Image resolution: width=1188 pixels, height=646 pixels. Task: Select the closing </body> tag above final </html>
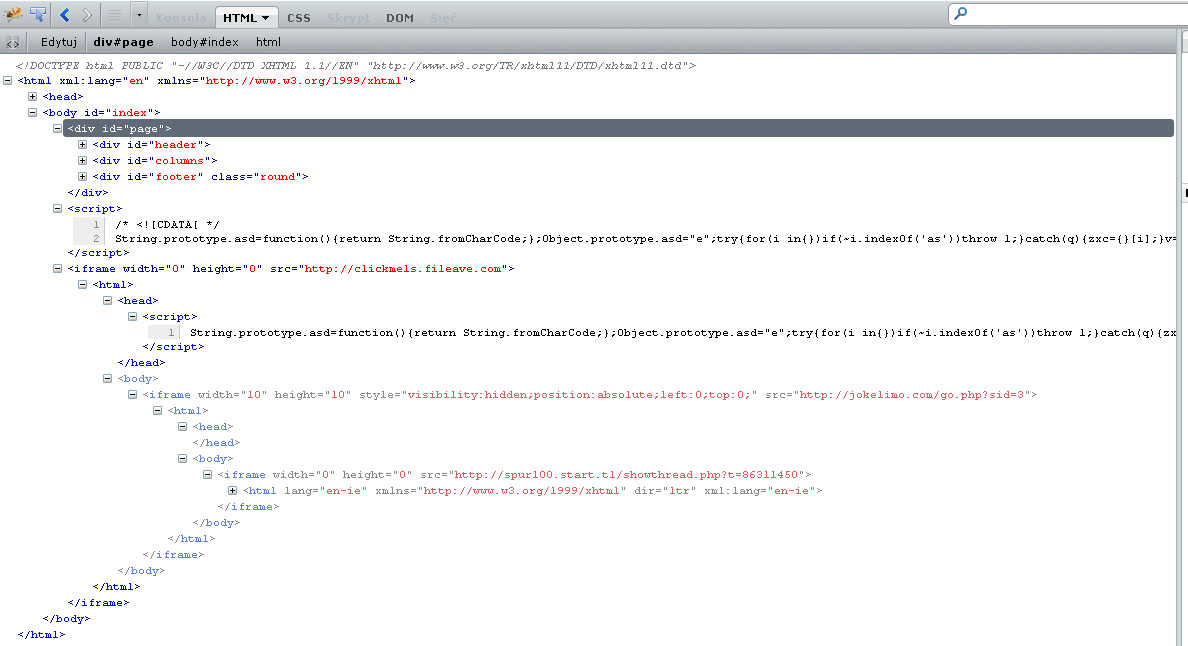click(x=67, y=619)
